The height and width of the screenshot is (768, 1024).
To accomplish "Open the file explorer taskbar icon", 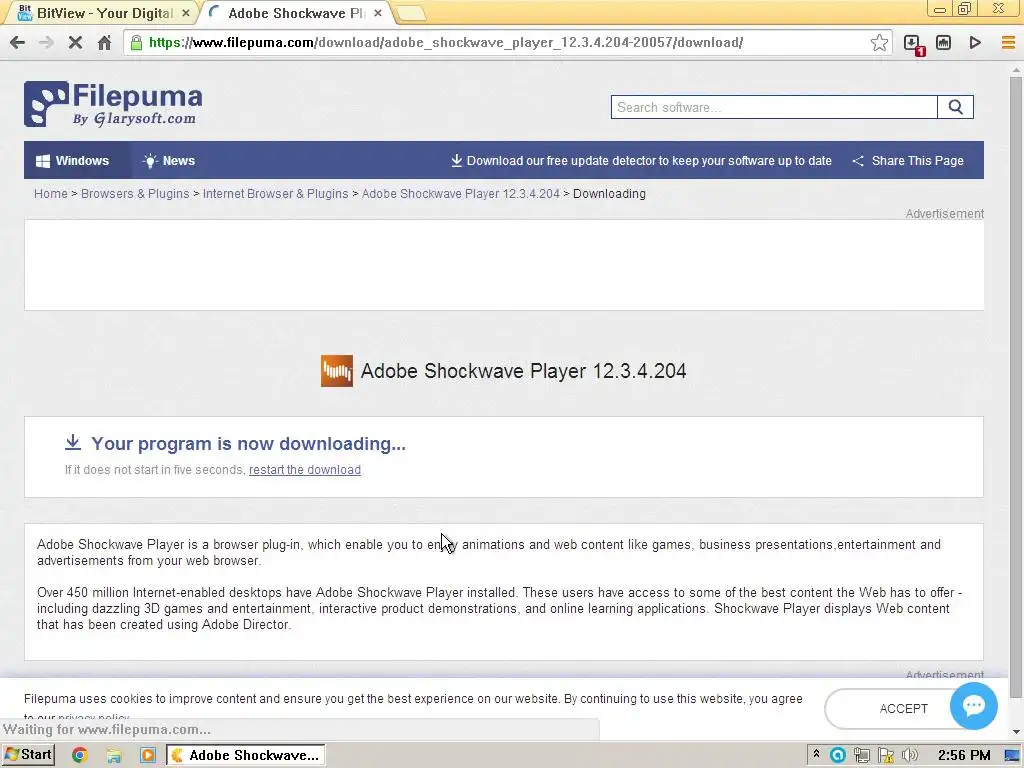I will pyautogui.click(x=114, y=755).
